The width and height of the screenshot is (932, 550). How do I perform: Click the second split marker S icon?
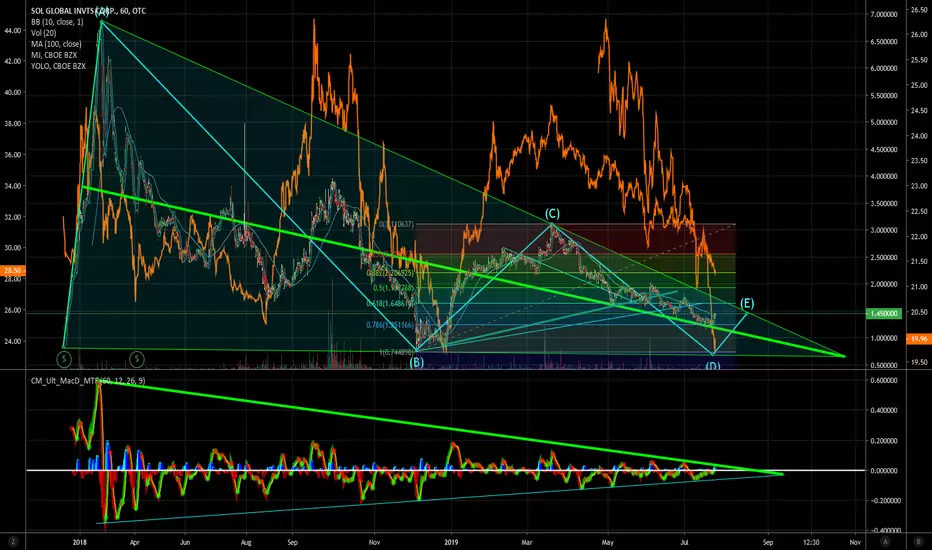point(137,359)
